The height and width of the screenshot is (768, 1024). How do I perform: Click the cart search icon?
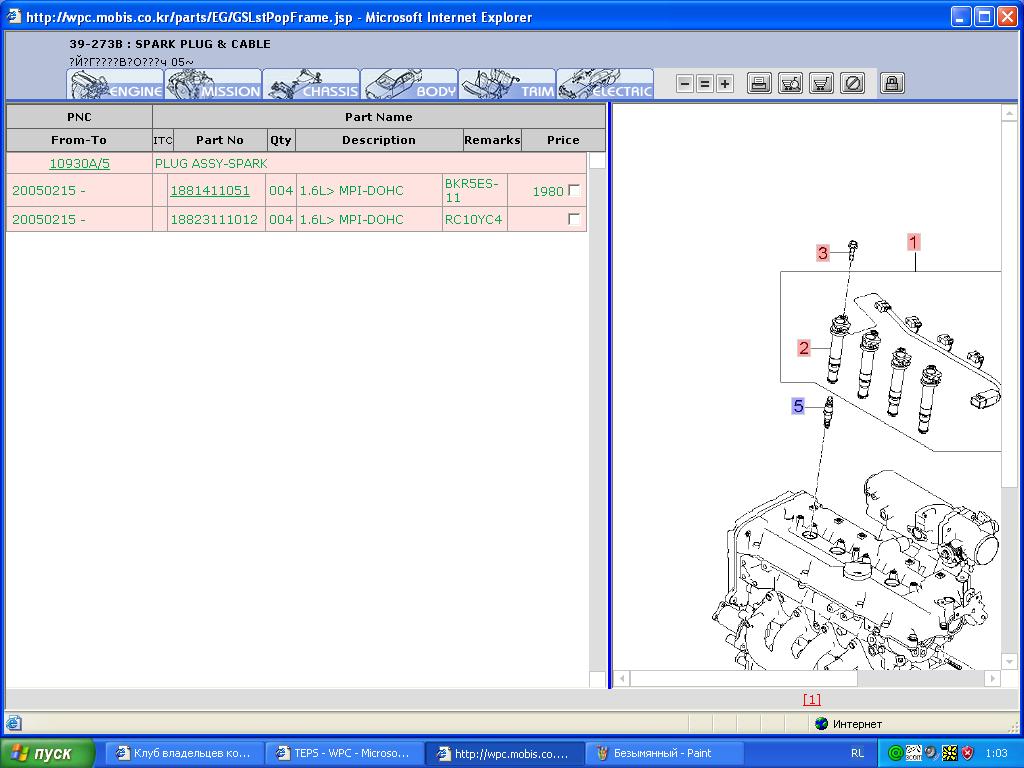point(790,84)
